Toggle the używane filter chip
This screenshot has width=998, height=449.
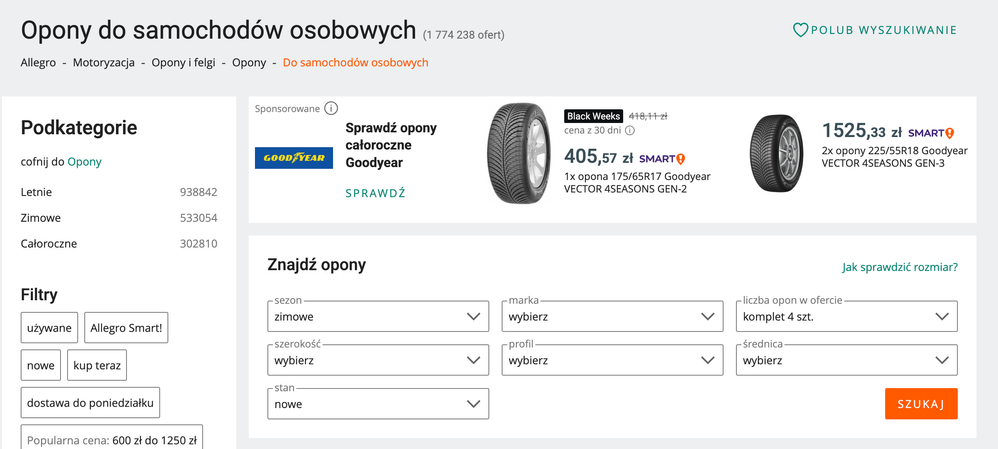tap(50, 327)
